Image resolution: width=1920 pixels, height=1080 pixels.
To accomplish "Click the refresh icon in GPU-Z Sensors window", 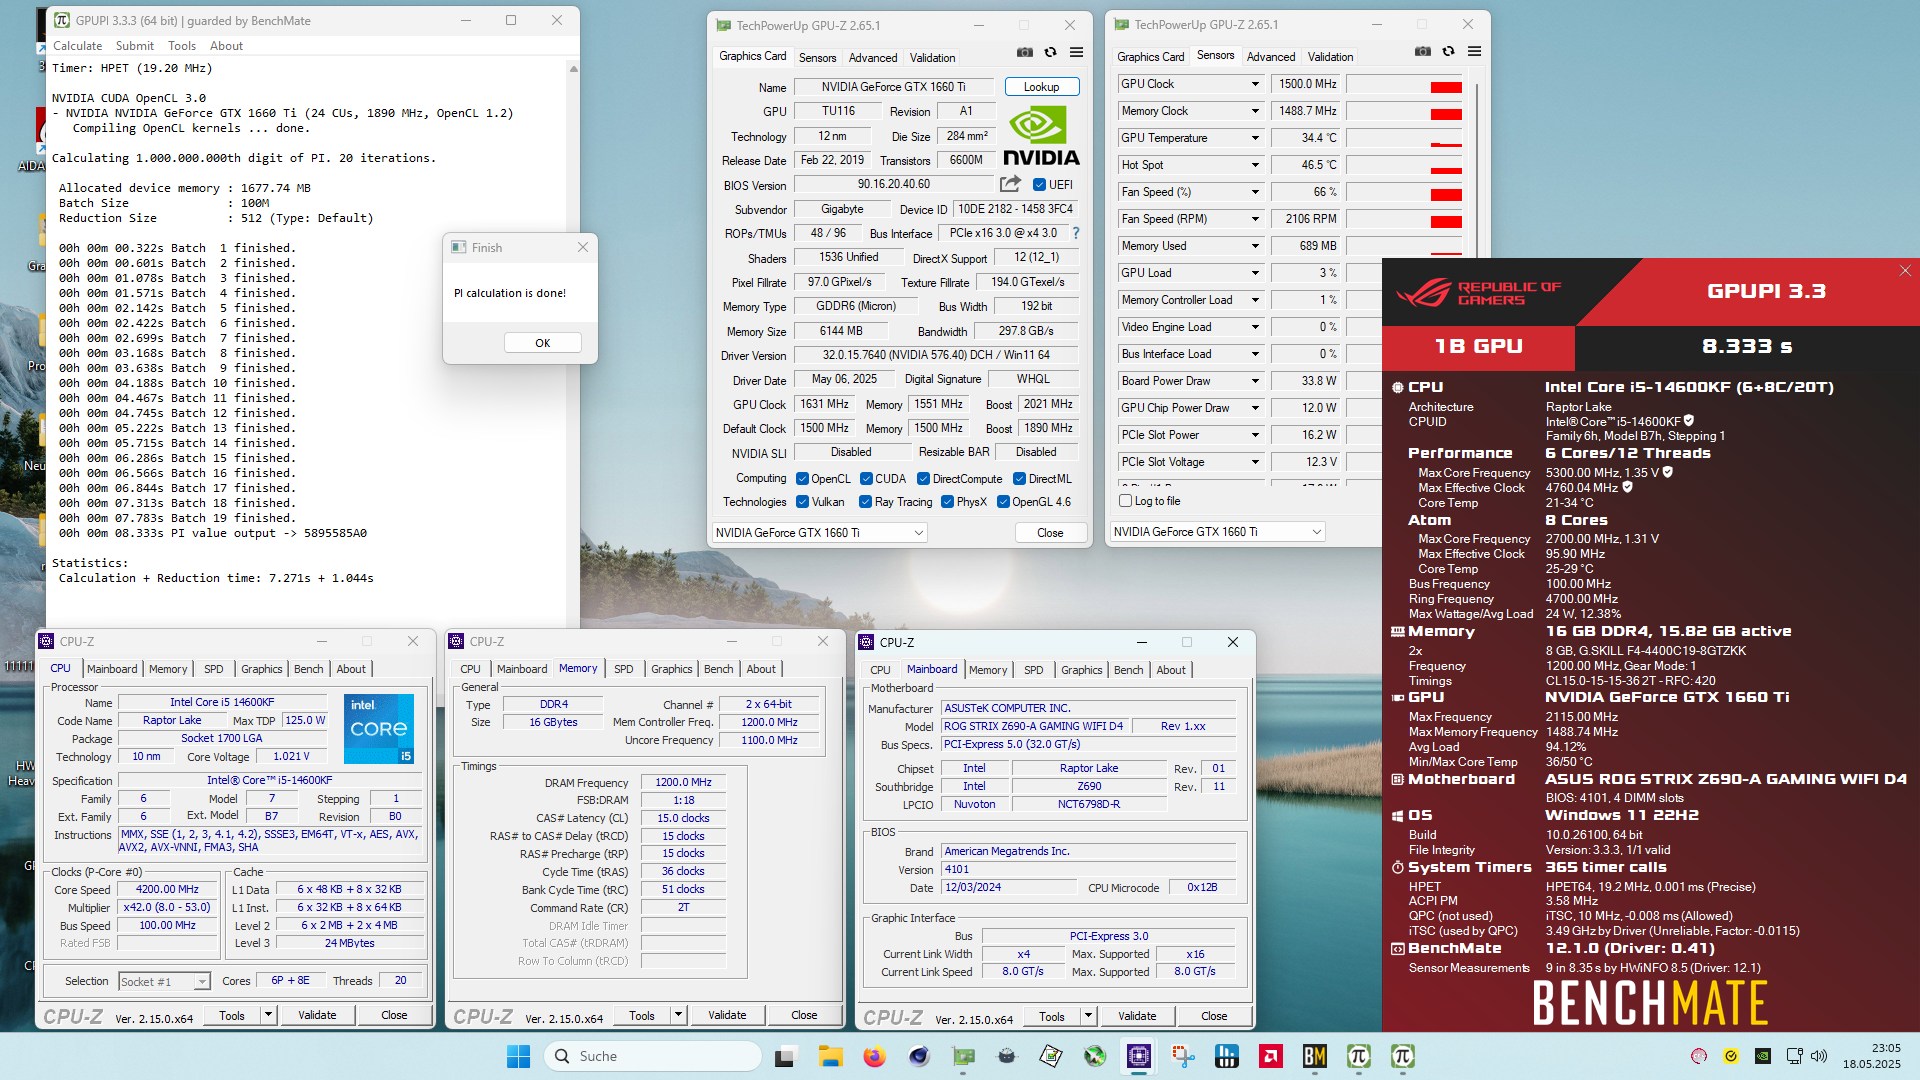I will (1448, 51).
